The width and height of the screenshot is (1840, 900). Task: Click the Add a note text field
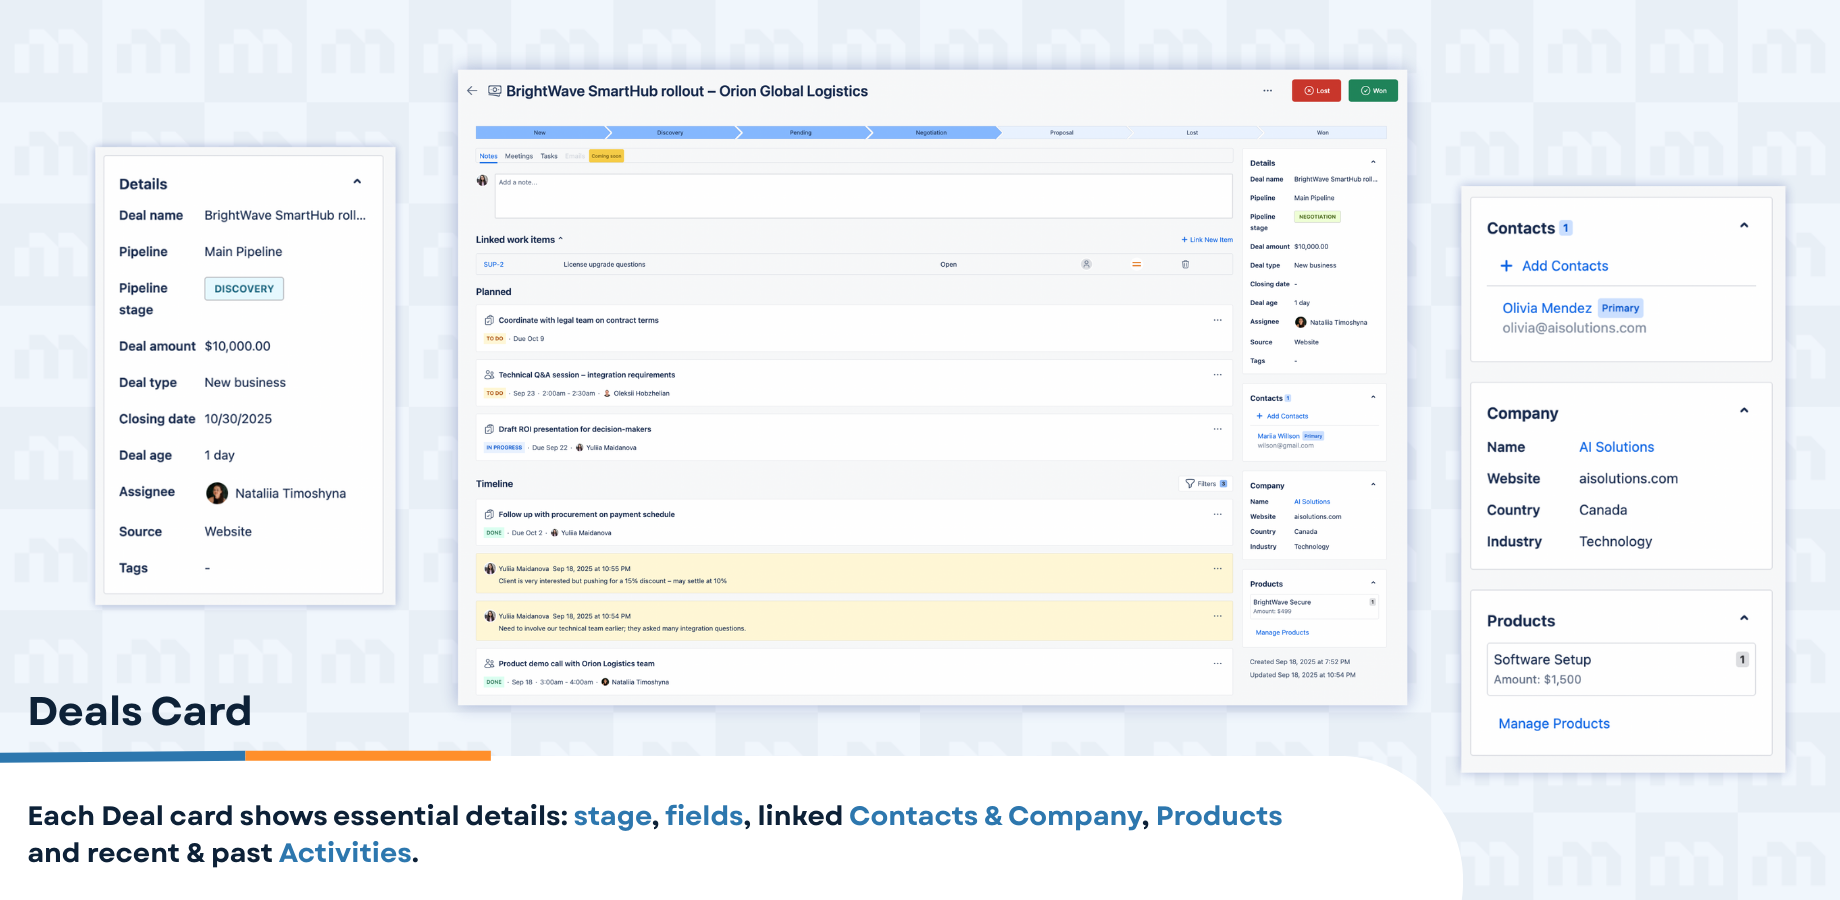(862, 196)
